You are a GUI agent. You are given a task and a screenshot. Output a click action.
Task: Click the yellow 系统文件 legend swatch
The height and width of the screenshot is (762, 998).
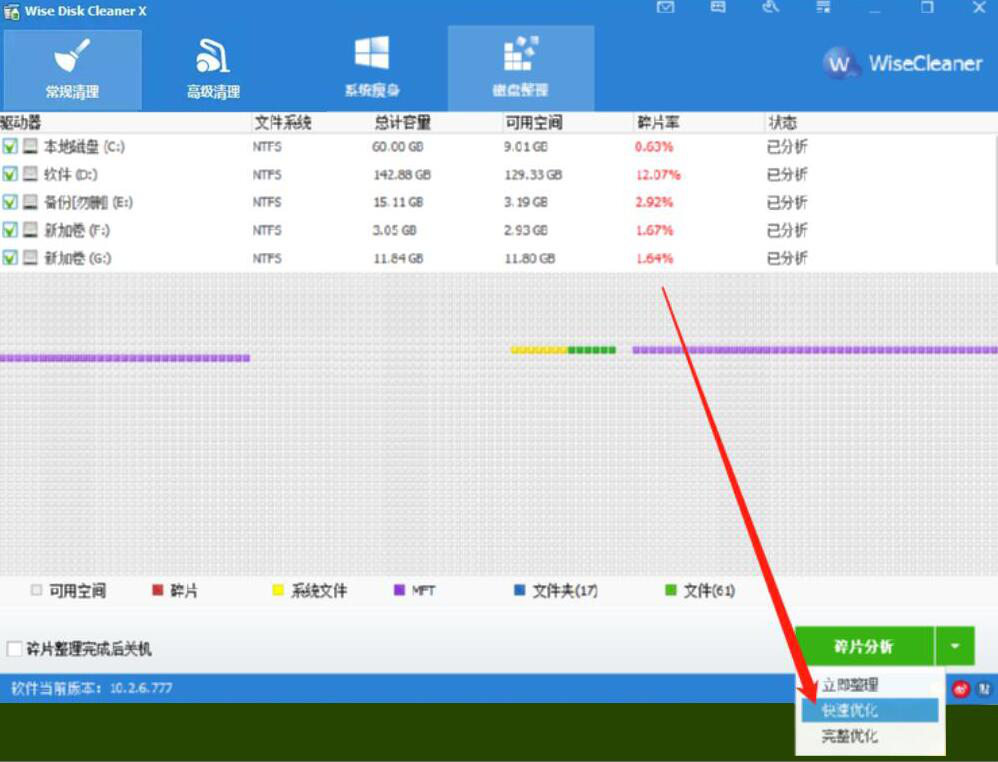coord(278,590)
